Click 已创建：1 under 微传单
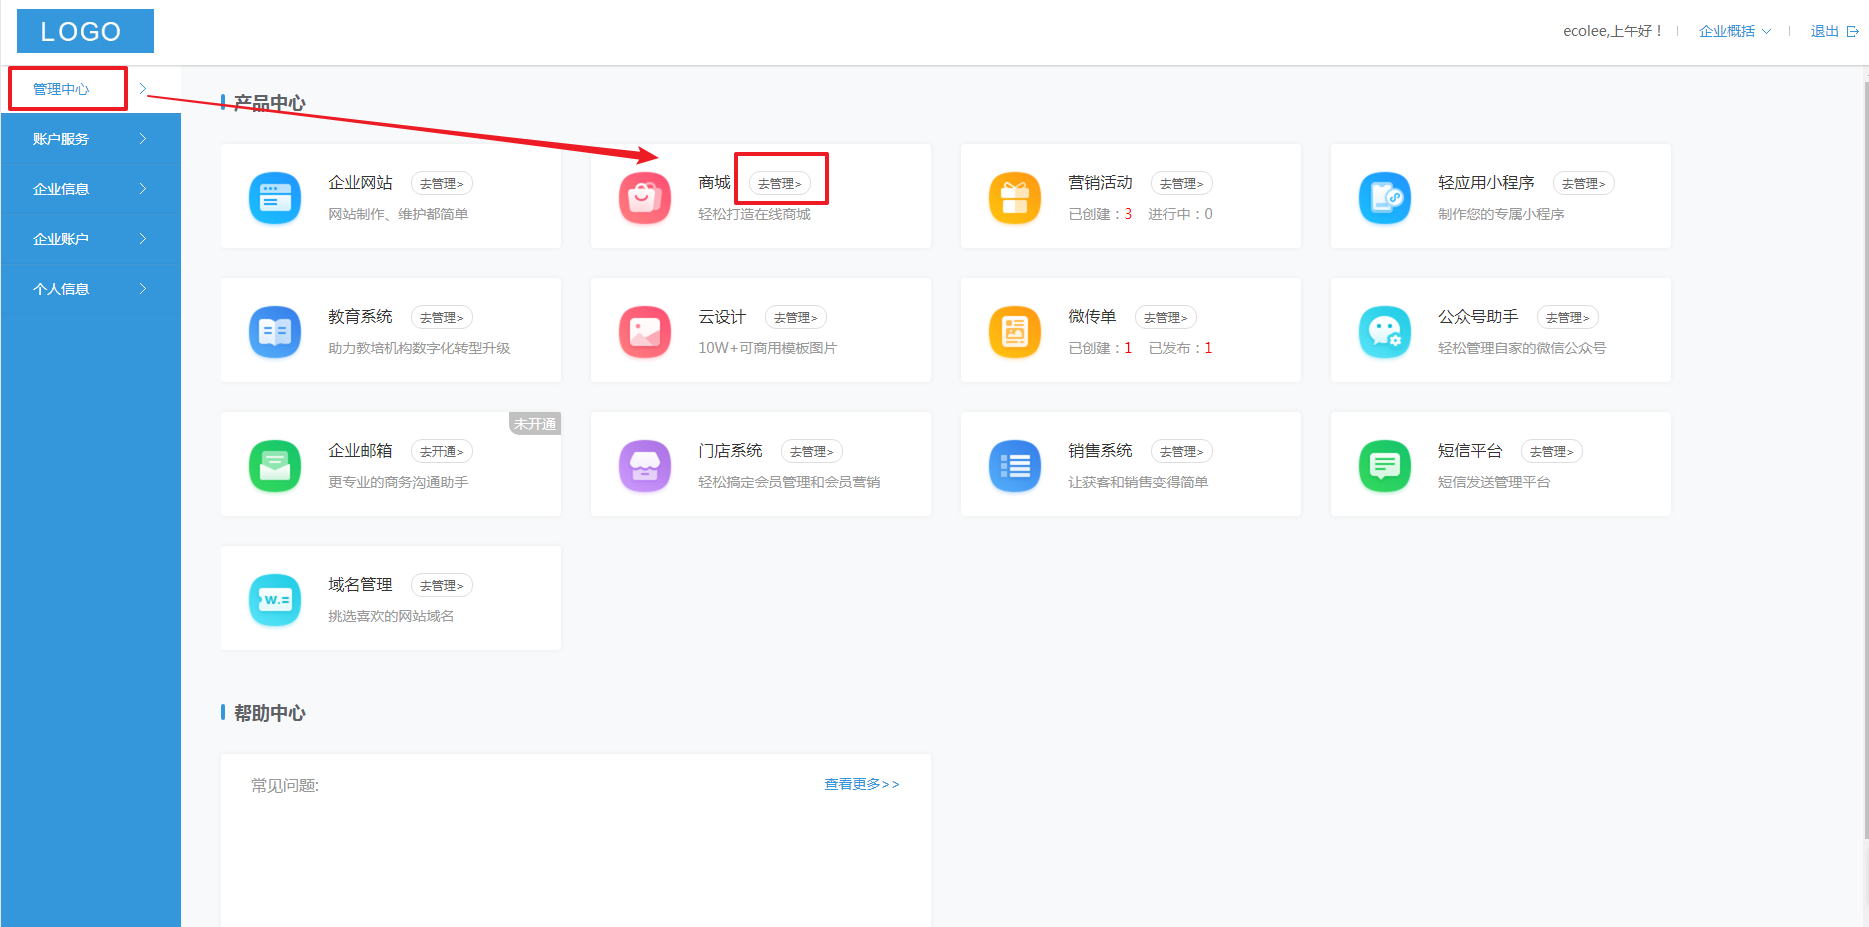This screenshot has width=1869, height=927. point(1100,348)
